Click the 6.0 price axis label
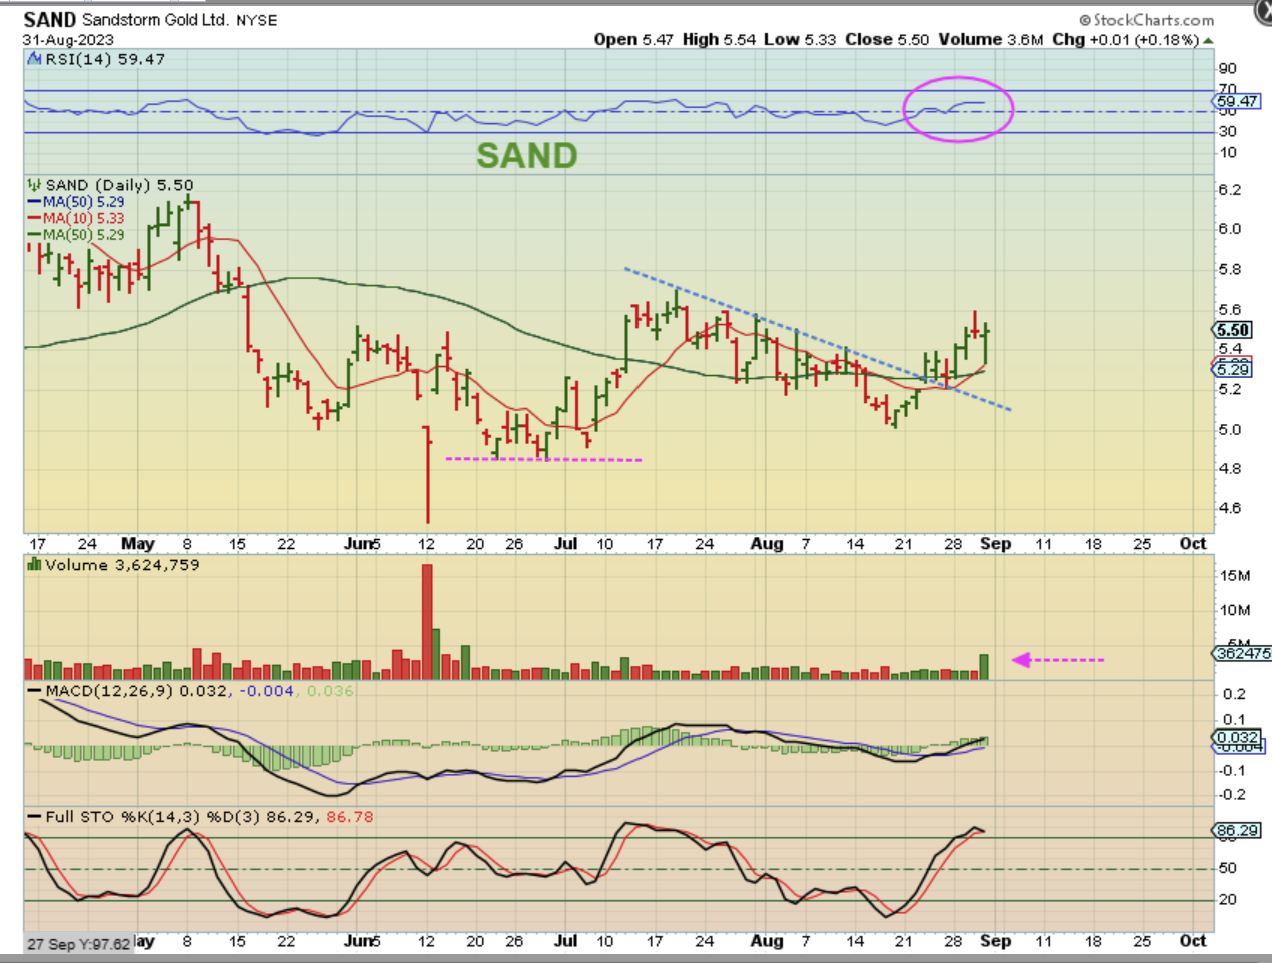This screenshot has height=963, width=1272. (x=1230, y=229)
